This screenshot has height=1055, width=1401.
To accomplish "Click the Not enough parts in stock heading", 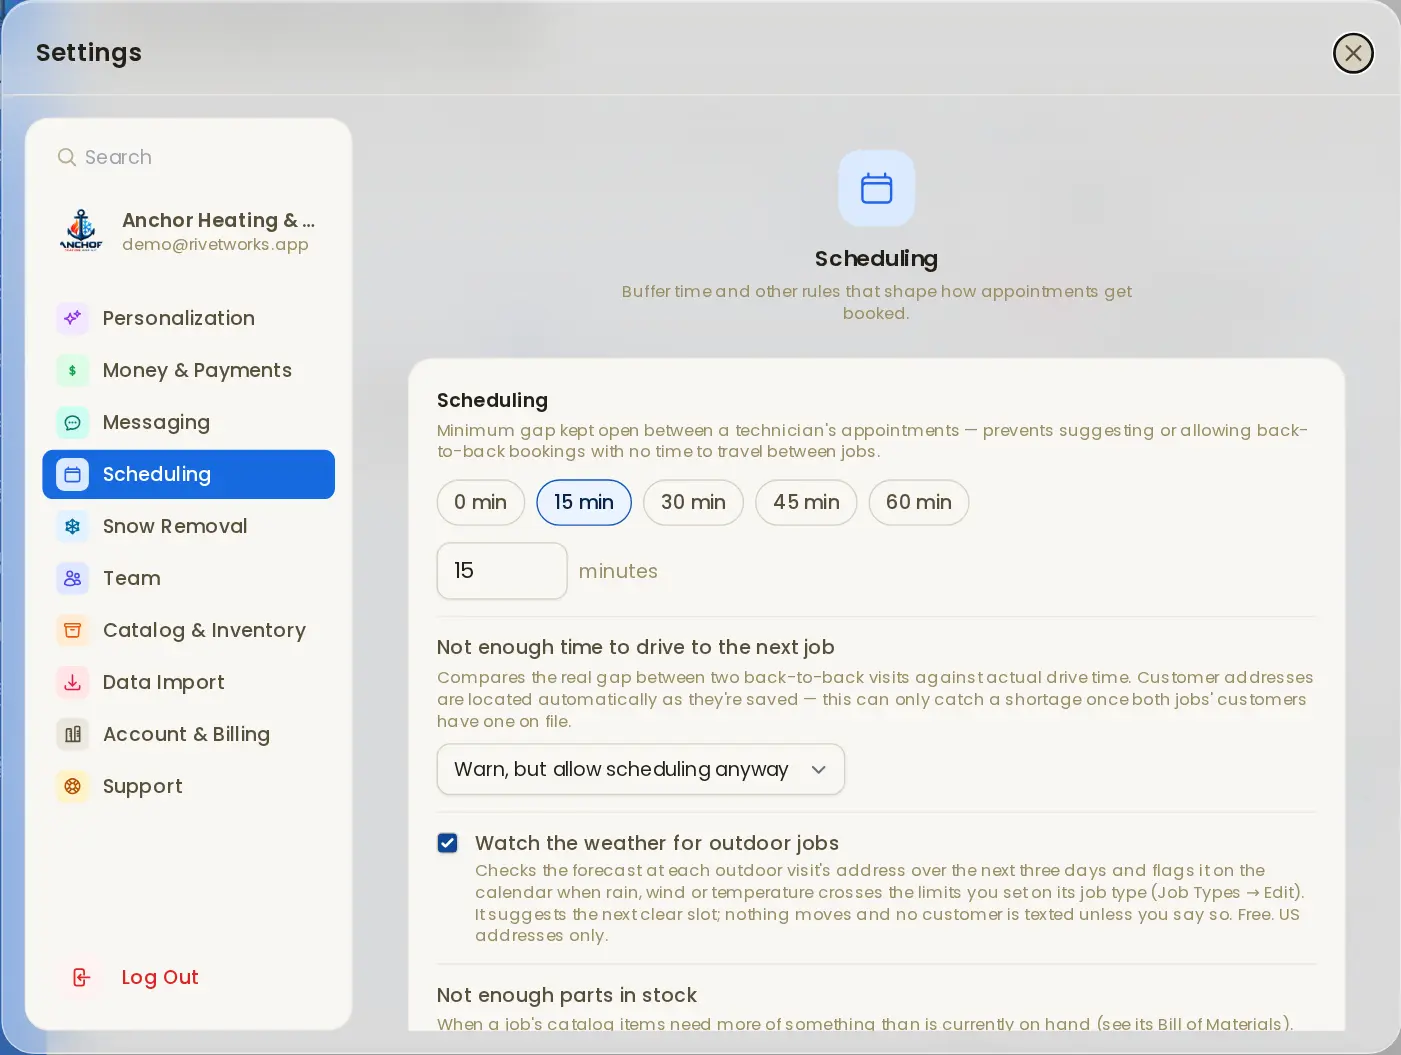I will 567,995.
